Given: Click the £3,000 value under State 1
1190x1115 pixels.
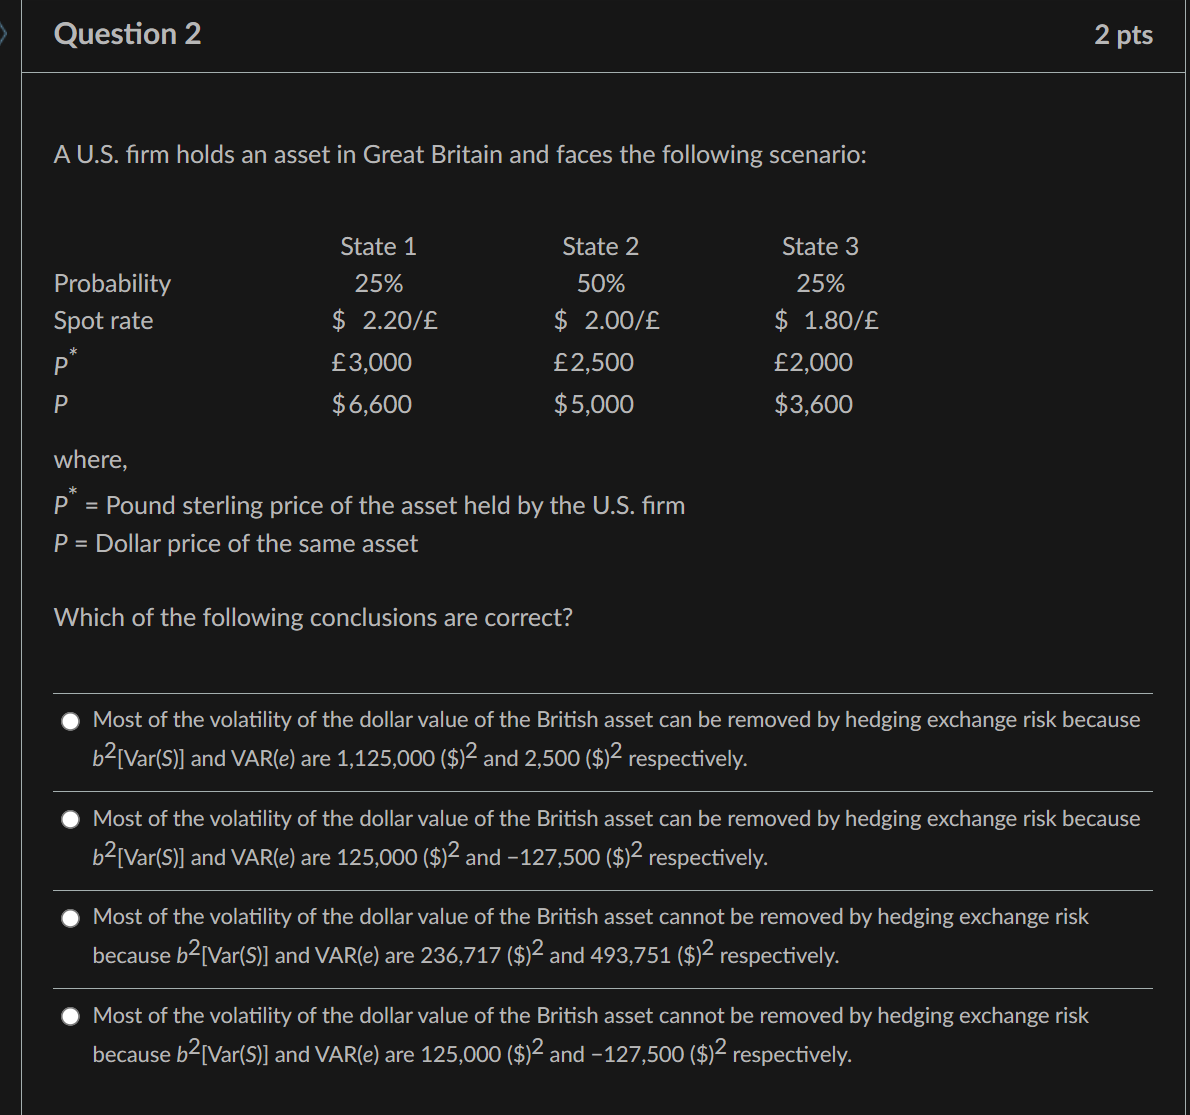Looking at the screenshot, I should point(371,362).
